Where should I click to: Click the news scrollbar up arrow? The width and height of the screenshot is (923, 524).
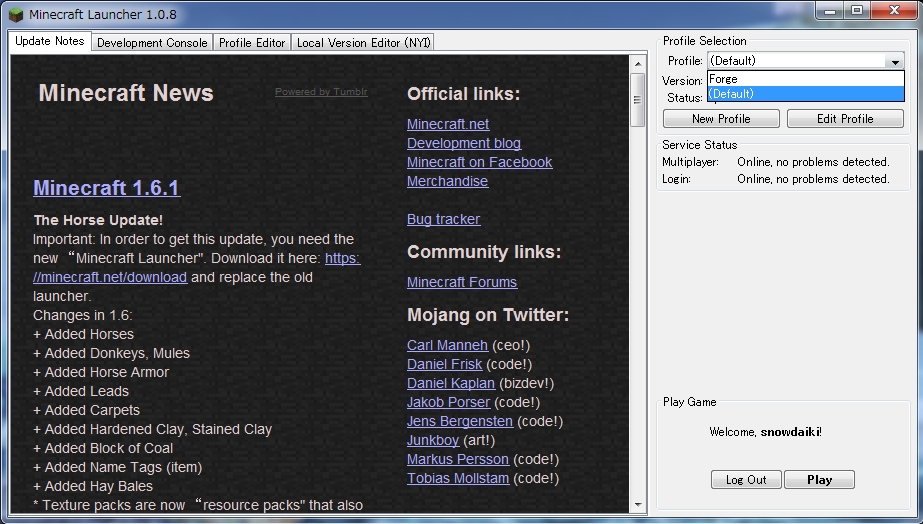point(638,63)
